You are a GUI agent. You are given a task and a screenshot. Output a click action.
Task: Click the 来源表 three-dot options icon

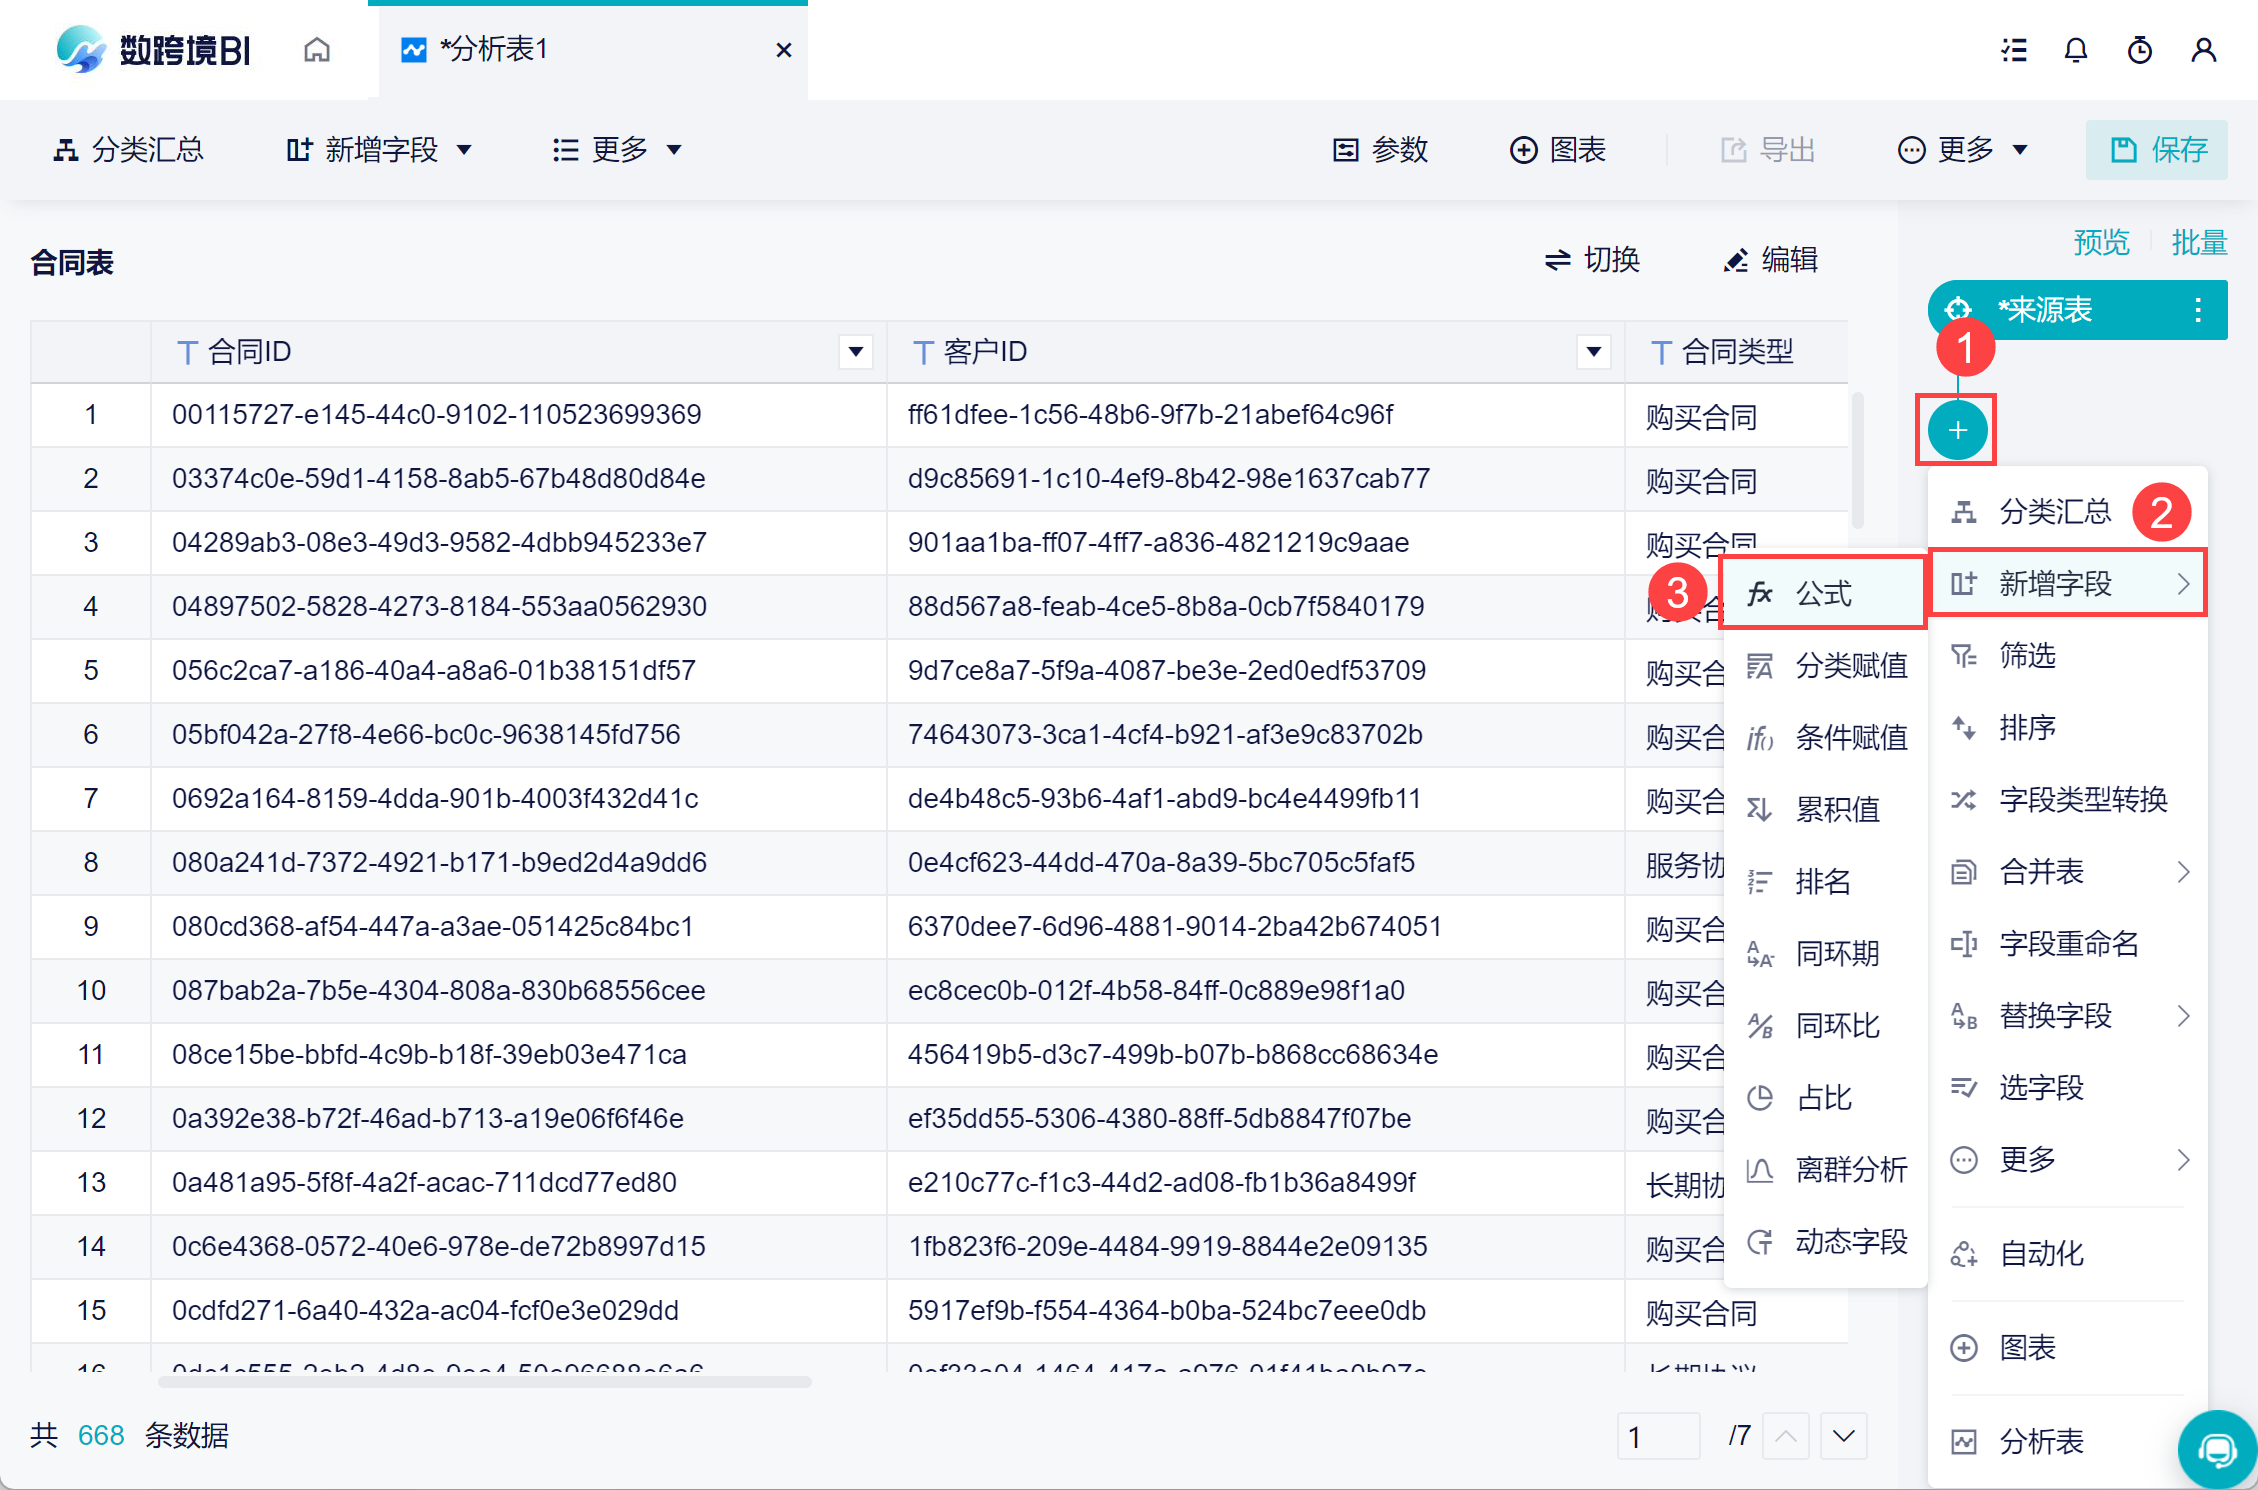(2197, 310)
